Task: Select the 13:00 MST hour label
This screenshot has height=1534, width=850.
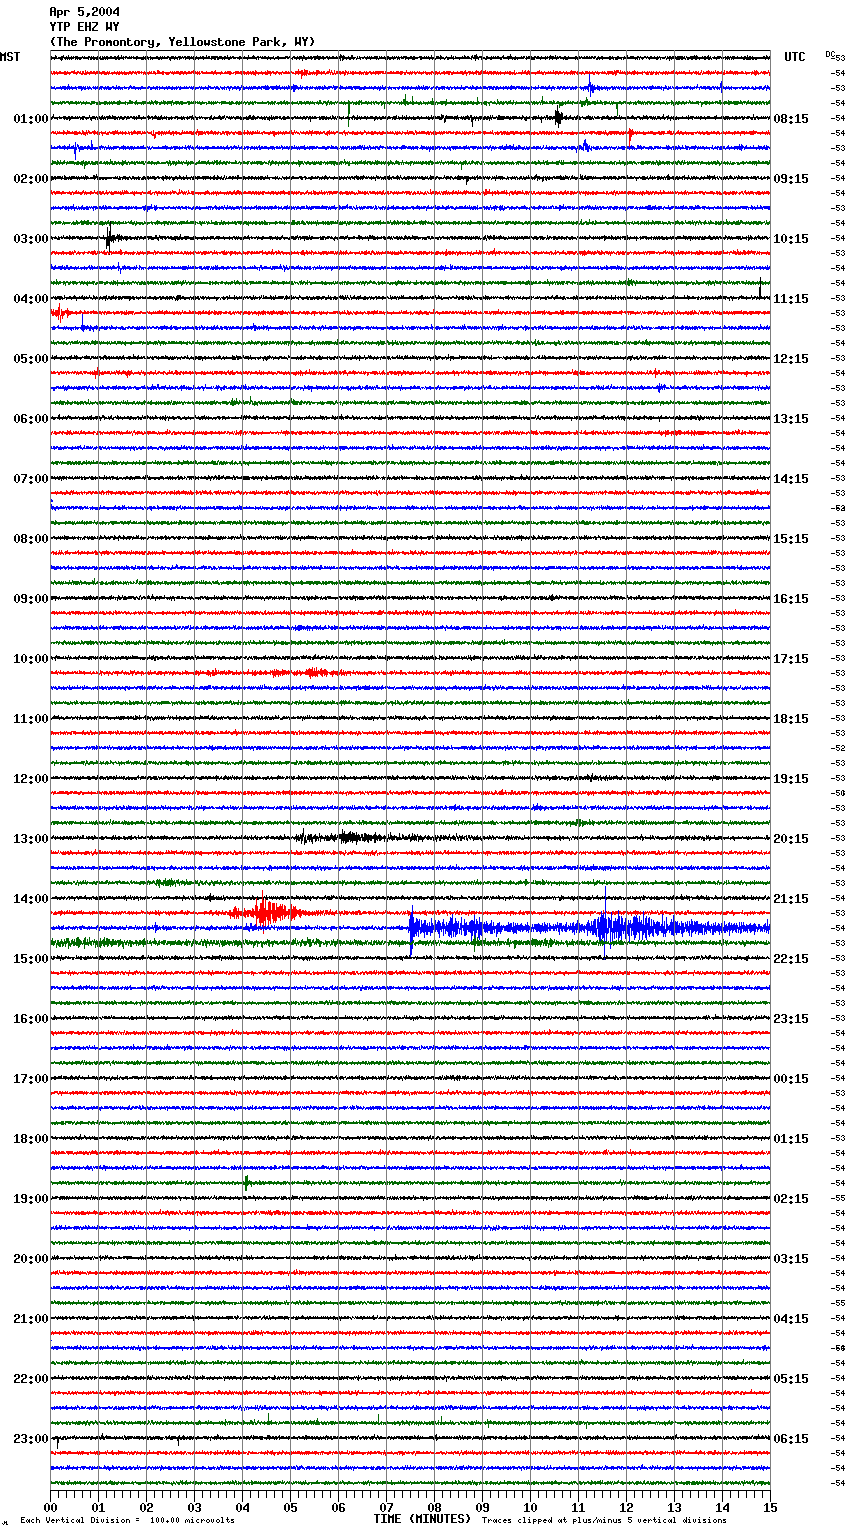Action: coord(31,839)
